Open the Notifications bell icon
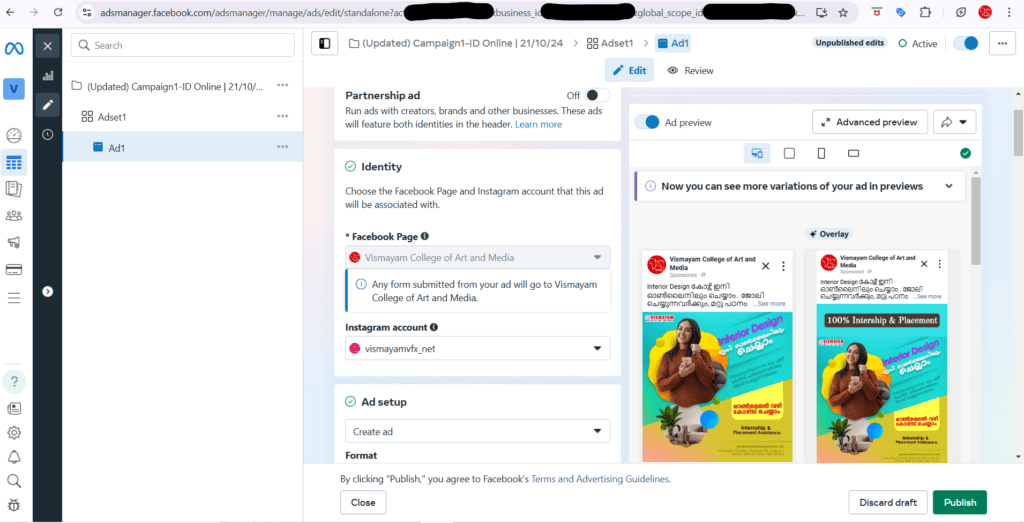1024x523 pixels. coord(14,456)
